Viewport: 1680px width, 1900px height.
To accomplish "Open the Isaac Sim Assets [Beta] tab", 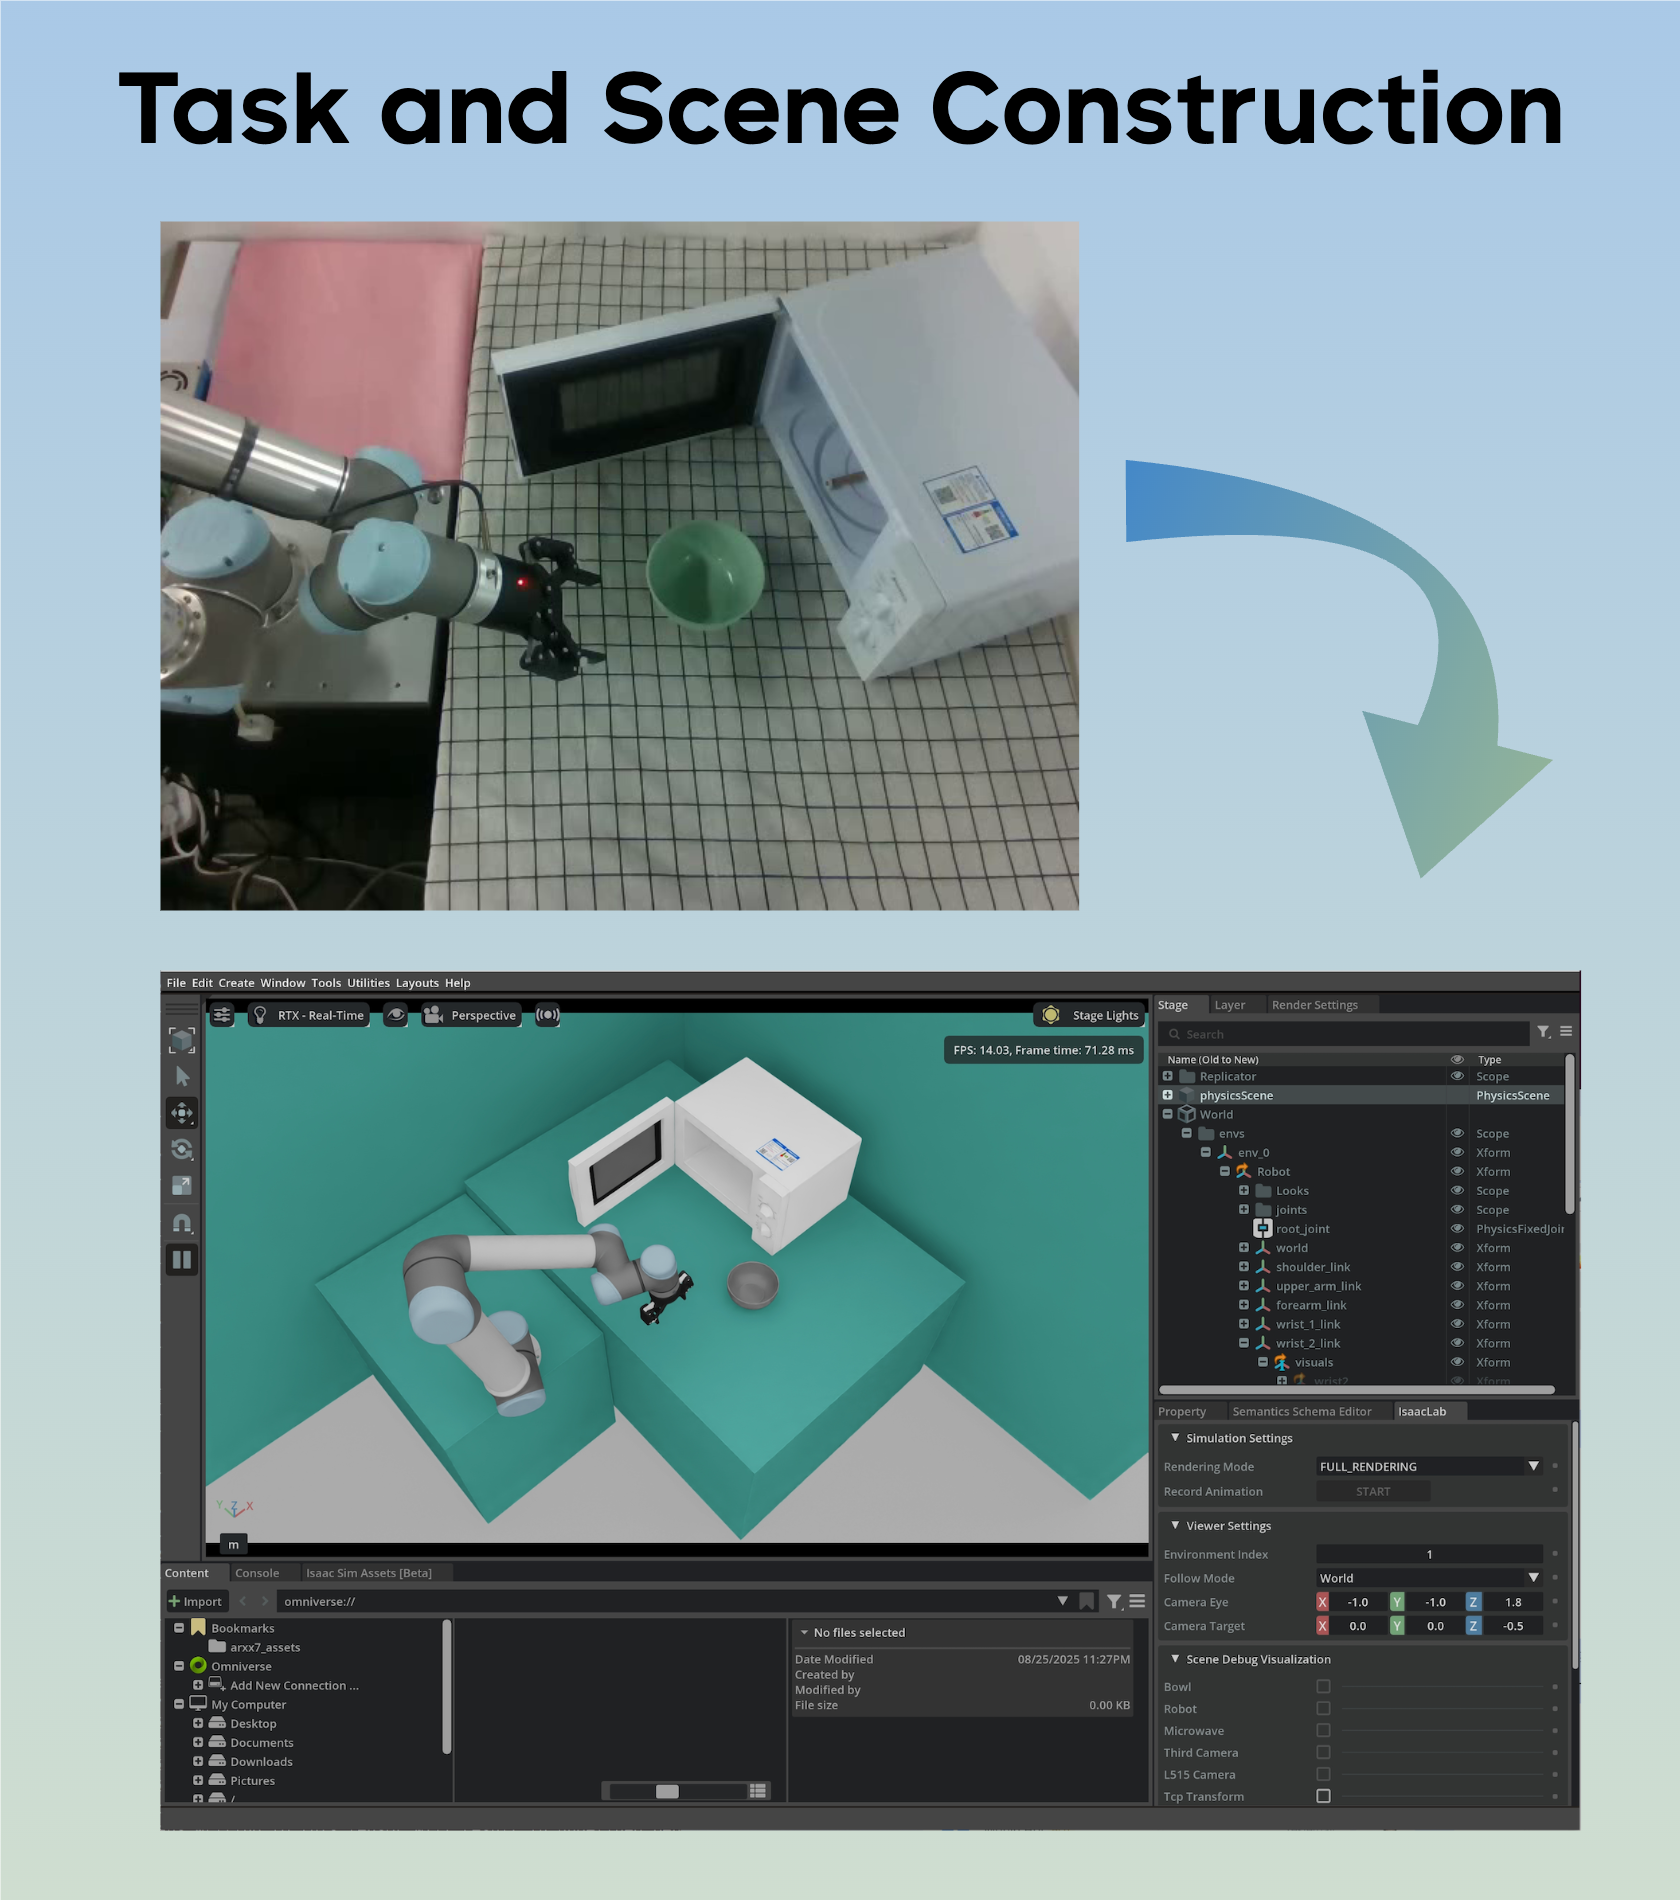I will click(x=369, y=1573).
